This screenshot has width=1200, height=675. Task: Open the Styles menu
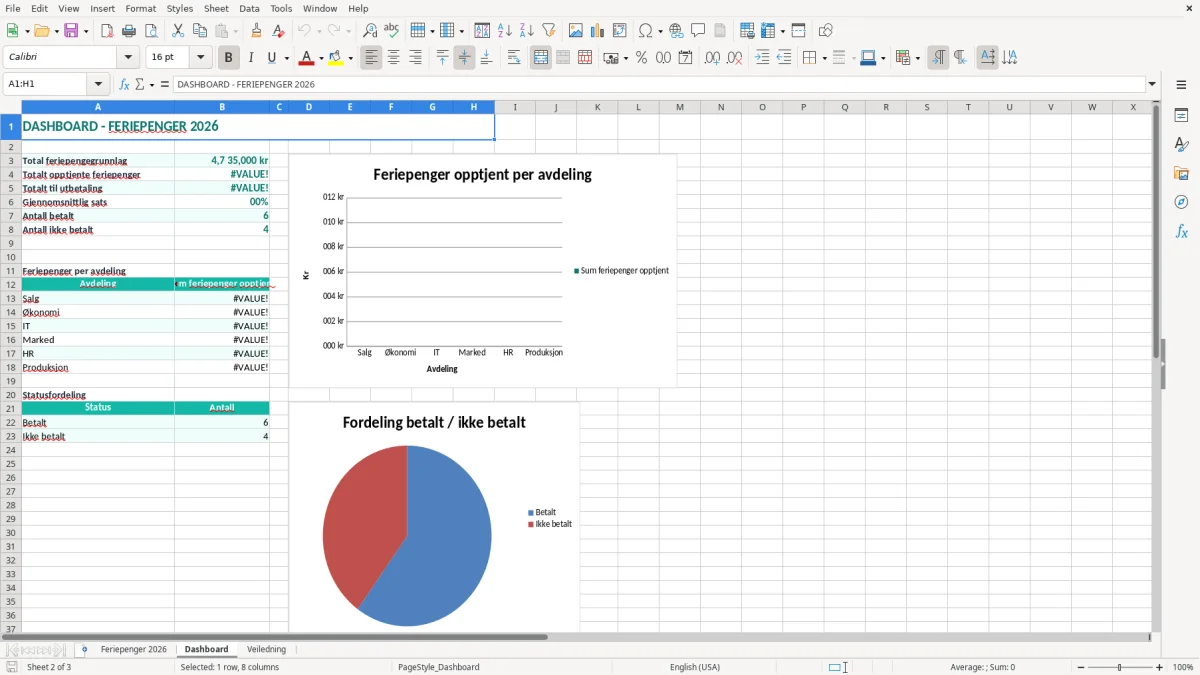(x=180, y=8)
